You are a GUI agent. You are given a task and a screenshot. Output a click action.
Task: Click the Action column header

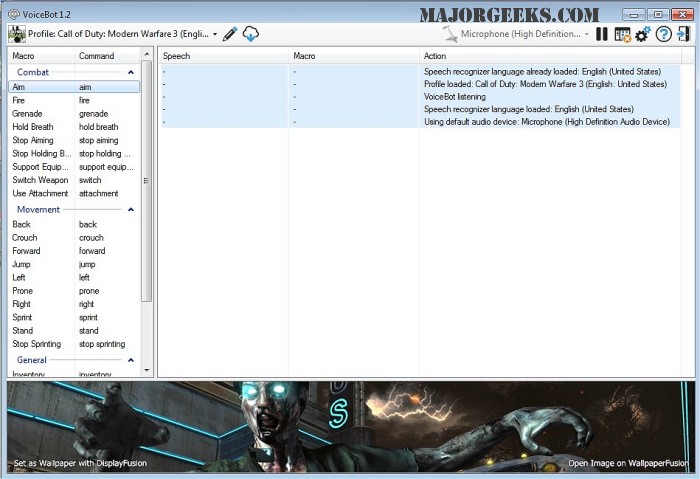tap(551, 56)
